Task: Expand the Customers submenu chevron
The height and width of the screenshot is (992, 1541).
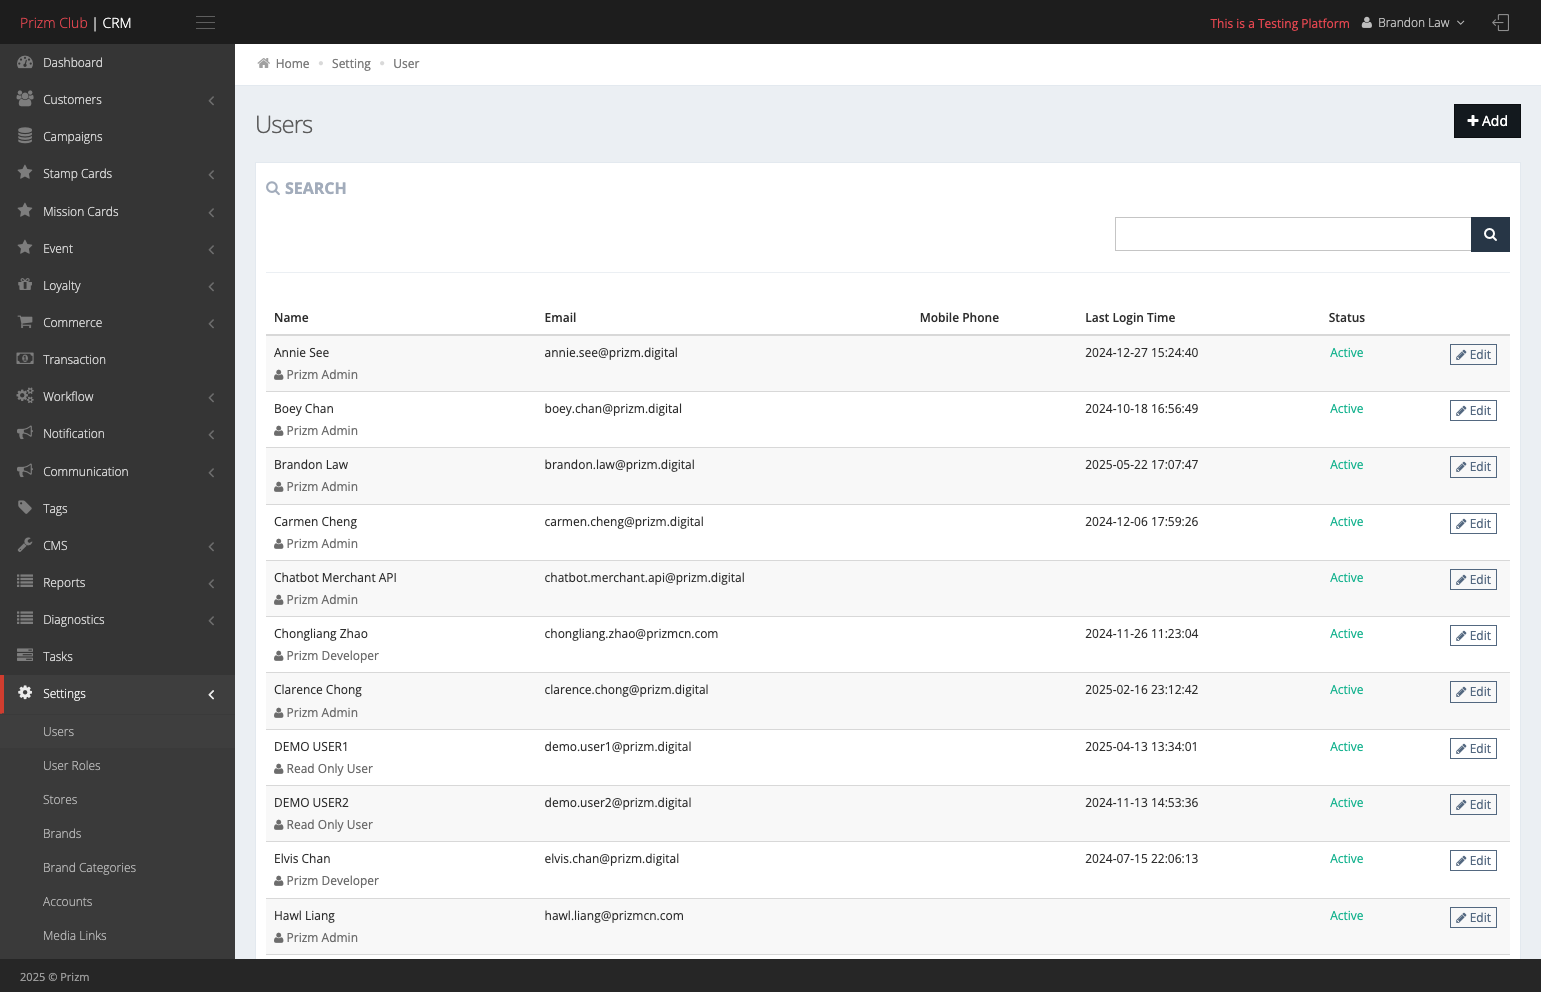Action: 211,100
